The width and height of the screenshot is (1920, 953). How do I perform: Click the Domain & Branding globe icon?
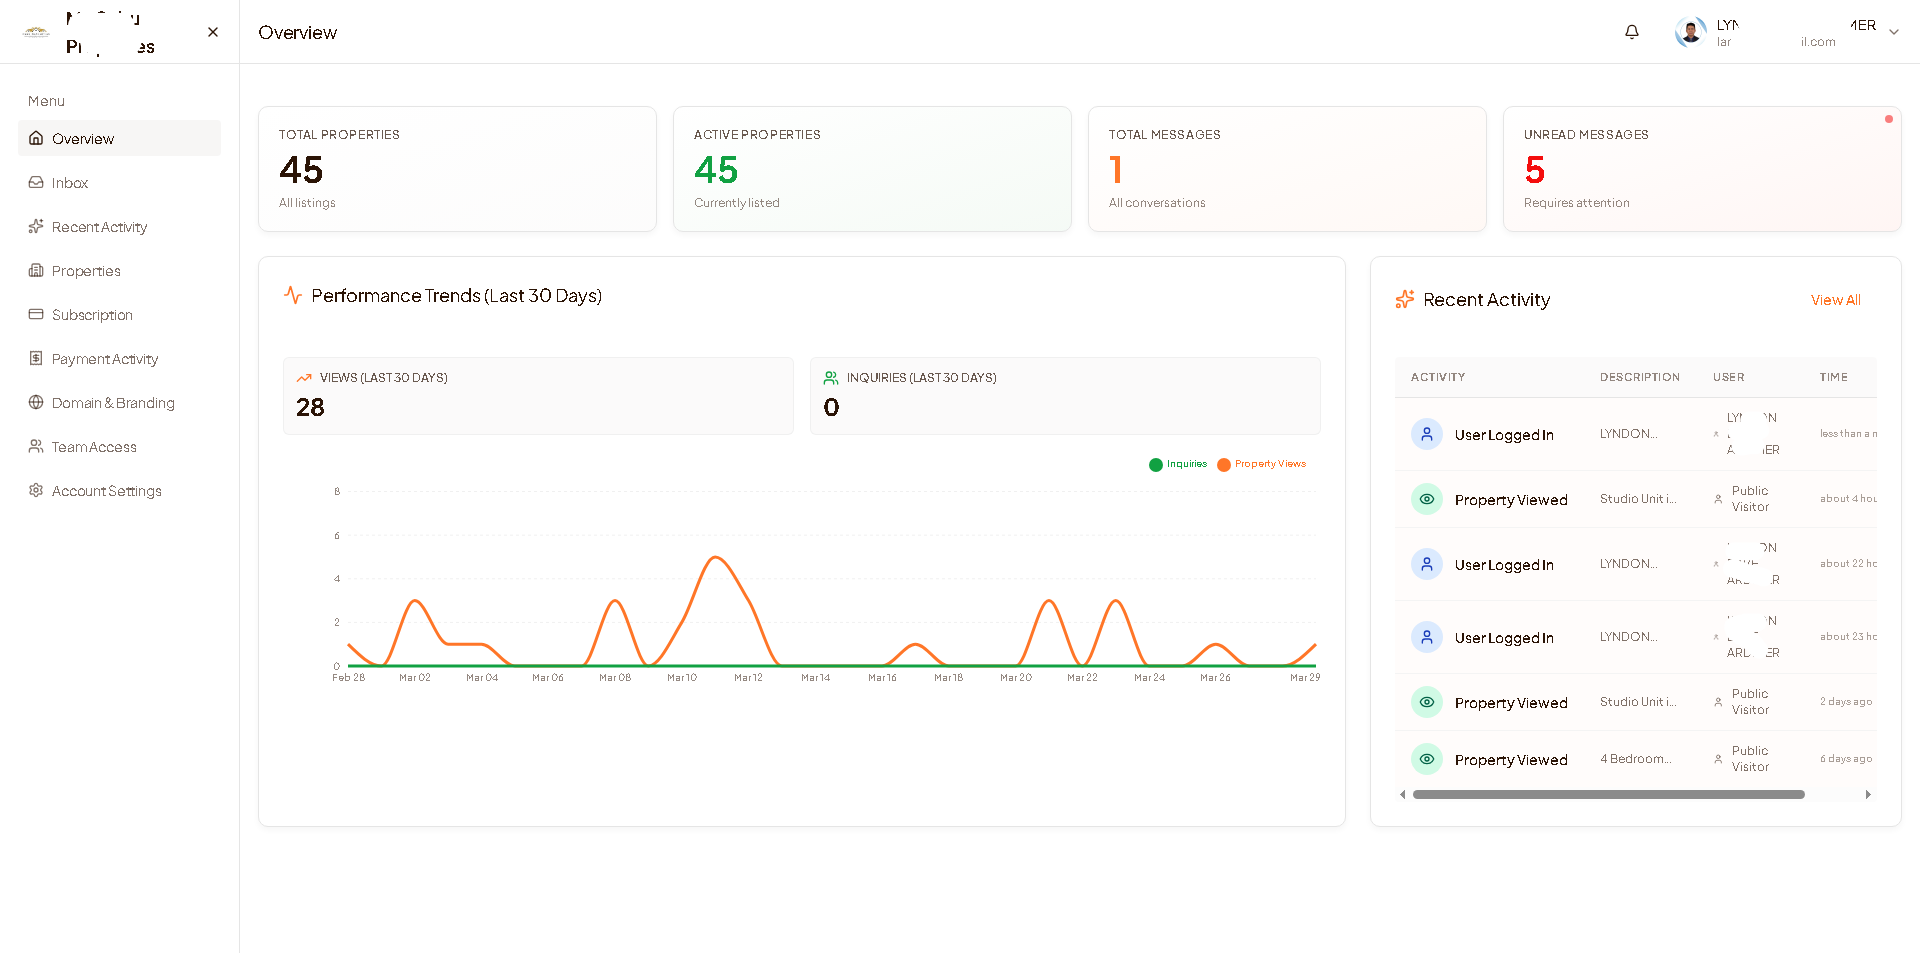pos(36,403)
